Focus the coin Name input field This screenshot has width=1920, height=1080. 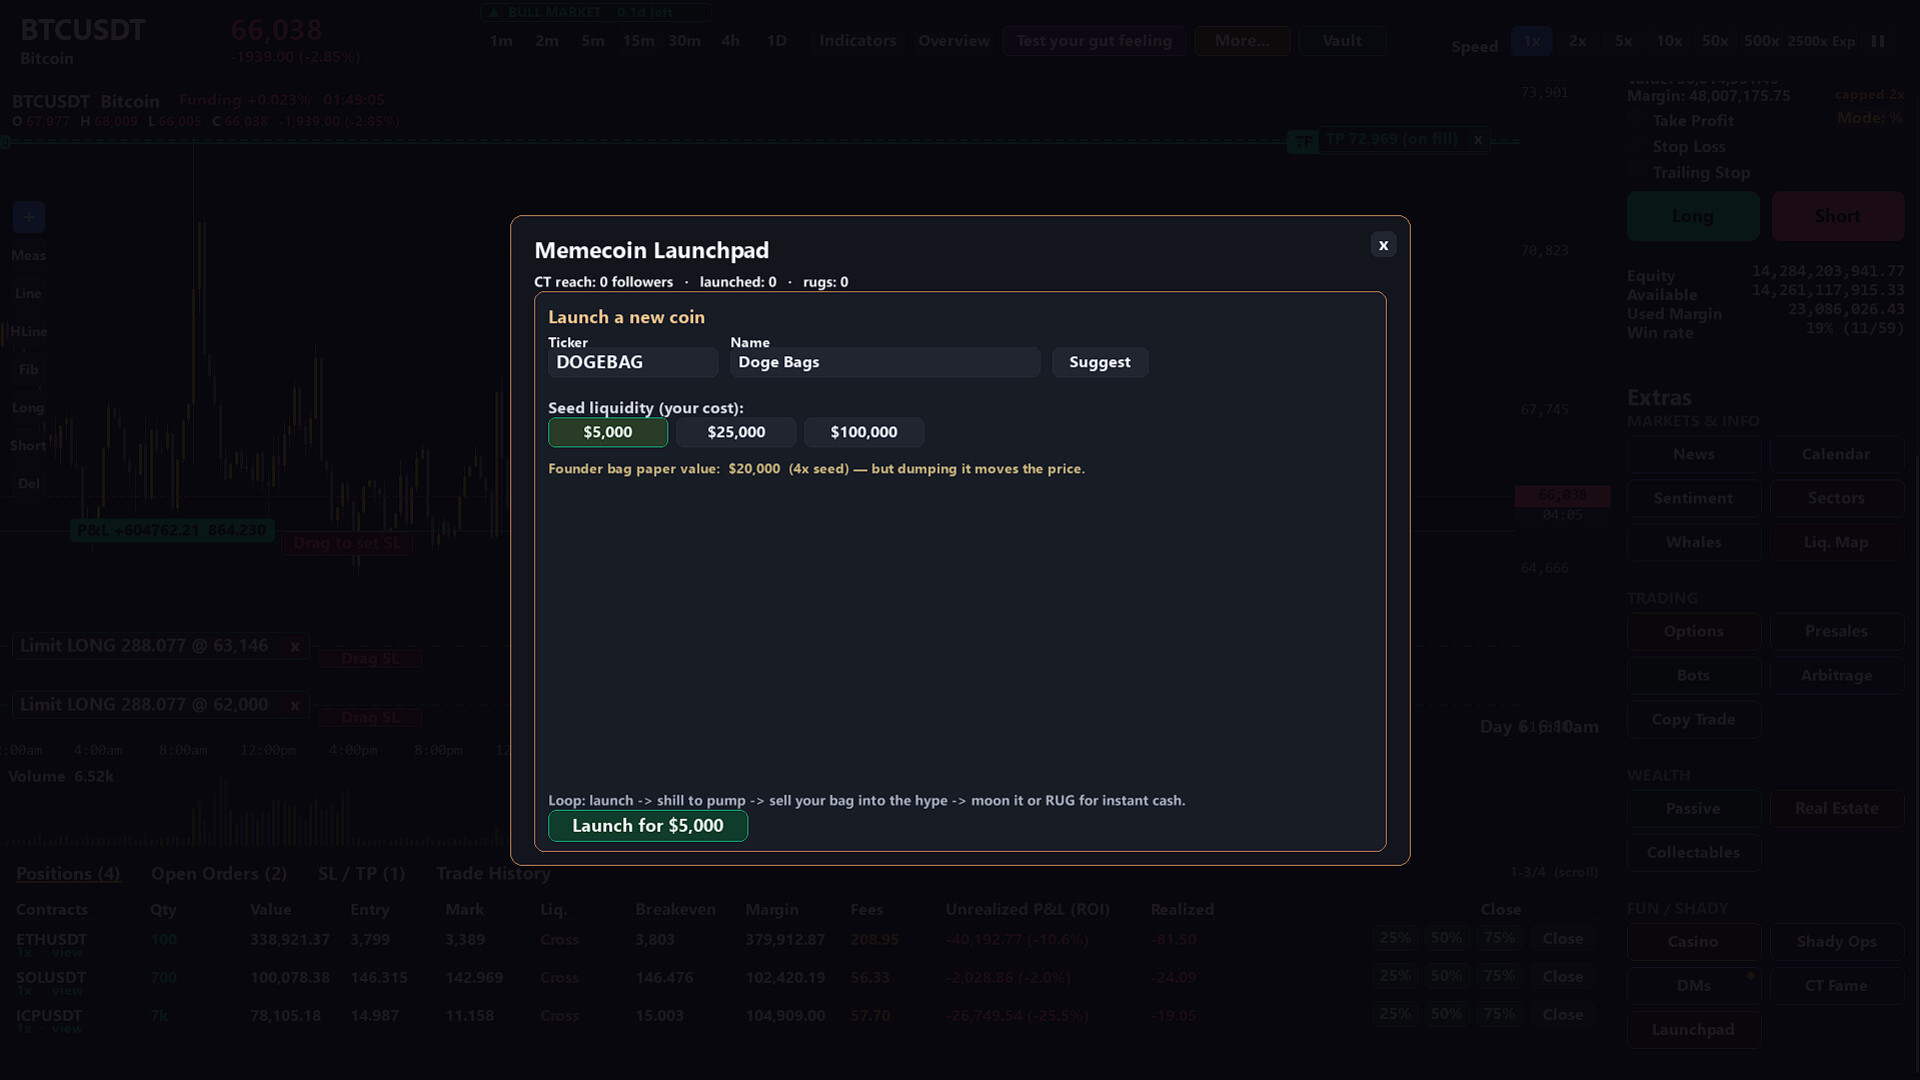coord(885,362)
